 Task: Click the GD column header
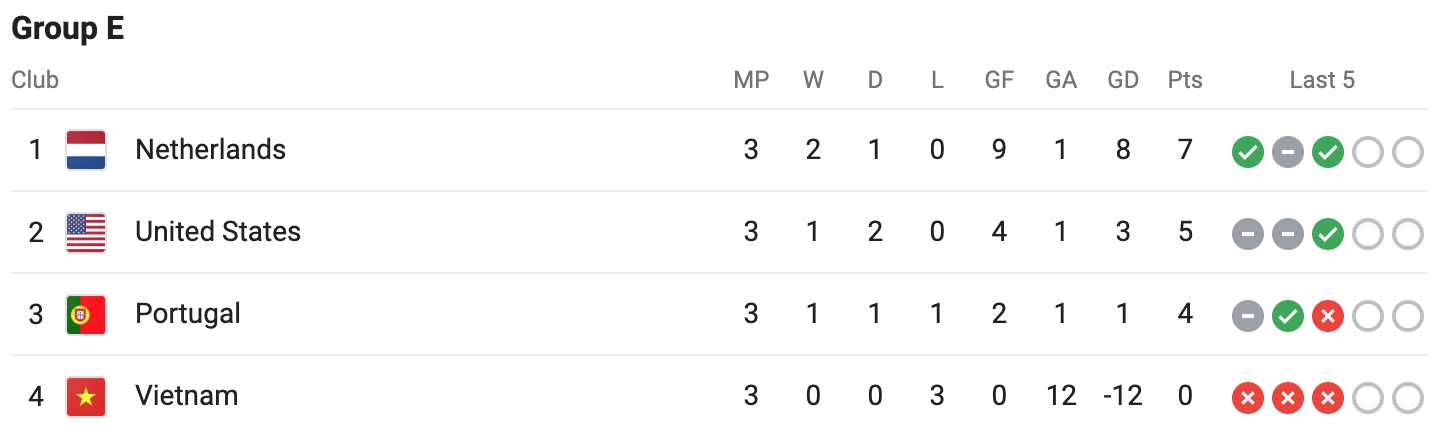tap(1123, 80)
